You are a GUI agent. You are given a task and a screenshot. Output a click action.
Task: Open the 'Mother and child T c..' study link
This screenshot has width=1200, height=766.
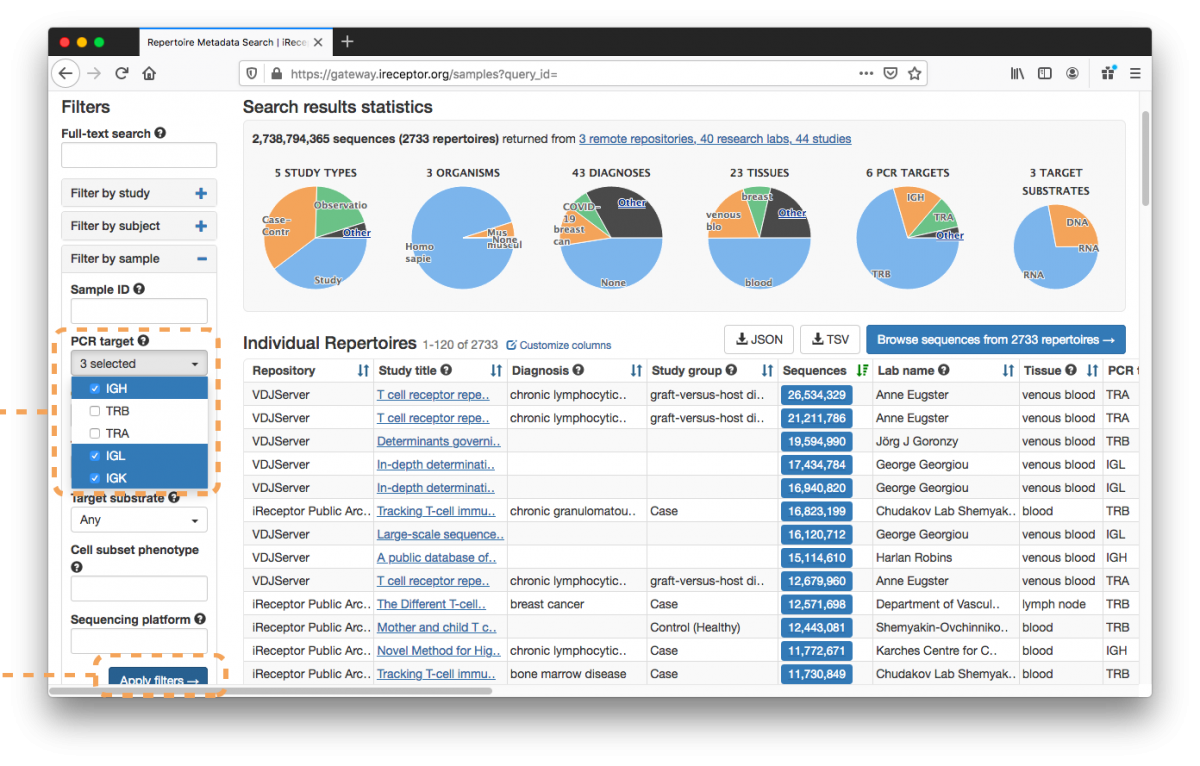click(436, 627)
